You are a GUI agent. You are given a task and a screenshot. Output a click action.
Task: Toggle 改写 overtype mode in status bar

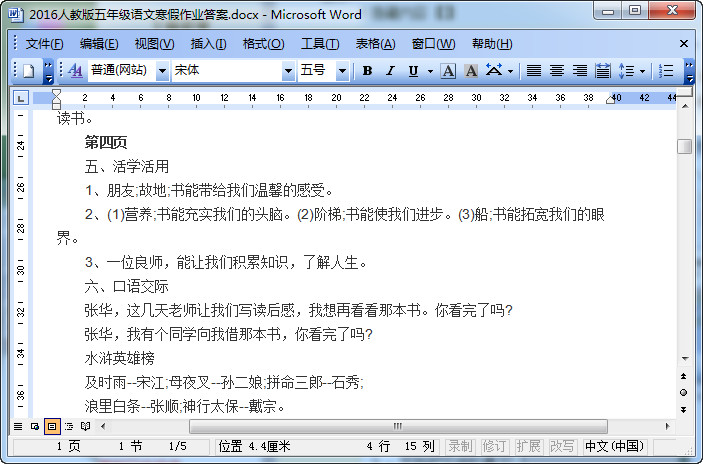pyautogui.click(x=562, y=447)
